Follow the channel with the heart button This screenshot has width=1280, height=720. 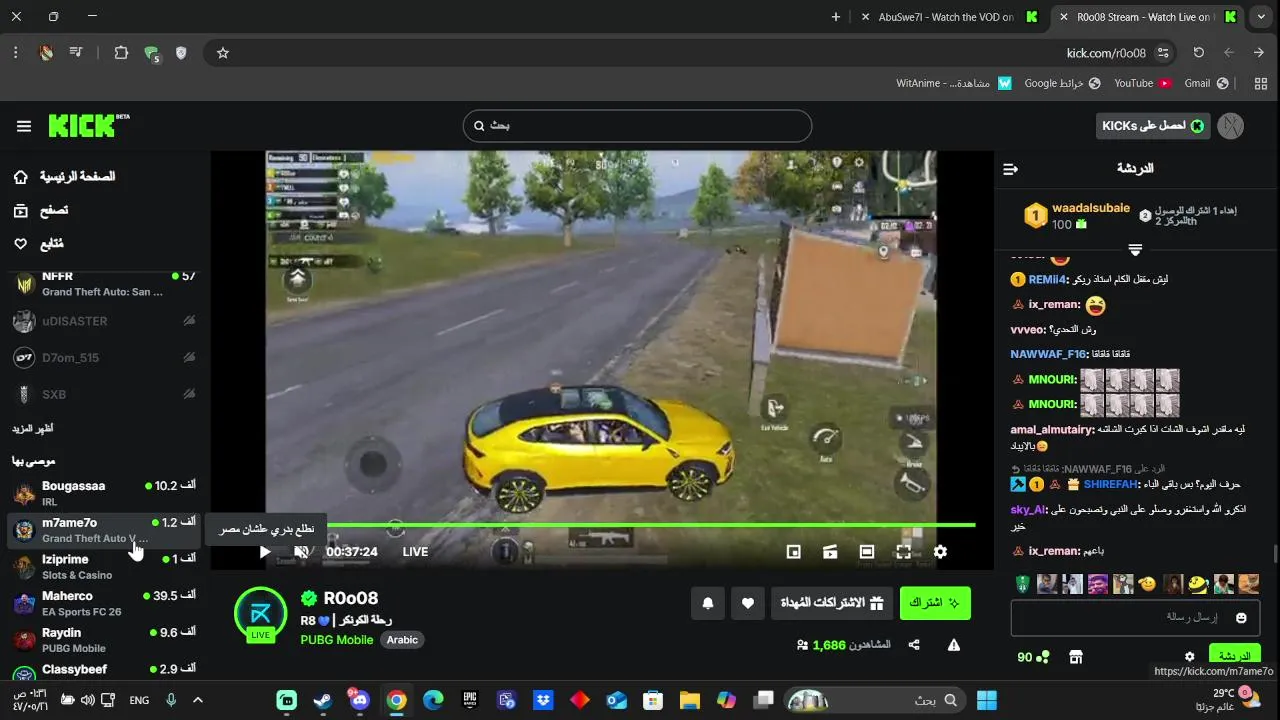point(748,603)
